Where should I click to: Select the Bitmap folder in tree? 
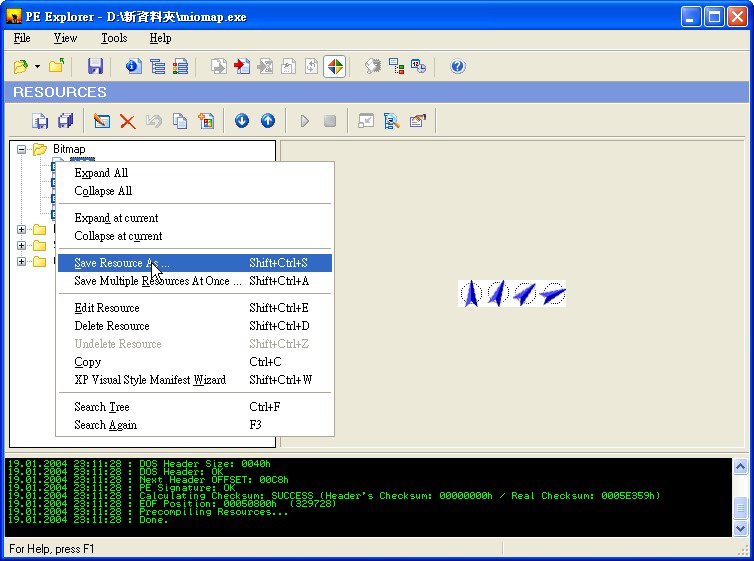click(69, 149)
